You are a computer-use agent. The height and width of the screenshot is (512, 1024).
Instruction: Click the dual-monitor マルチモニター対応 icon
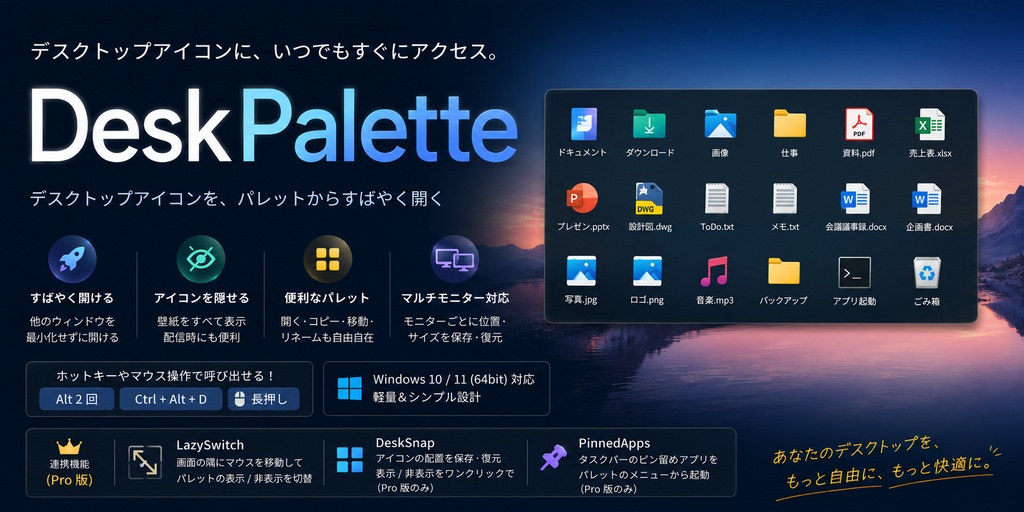pyautogui.click(x=455, y=259)
